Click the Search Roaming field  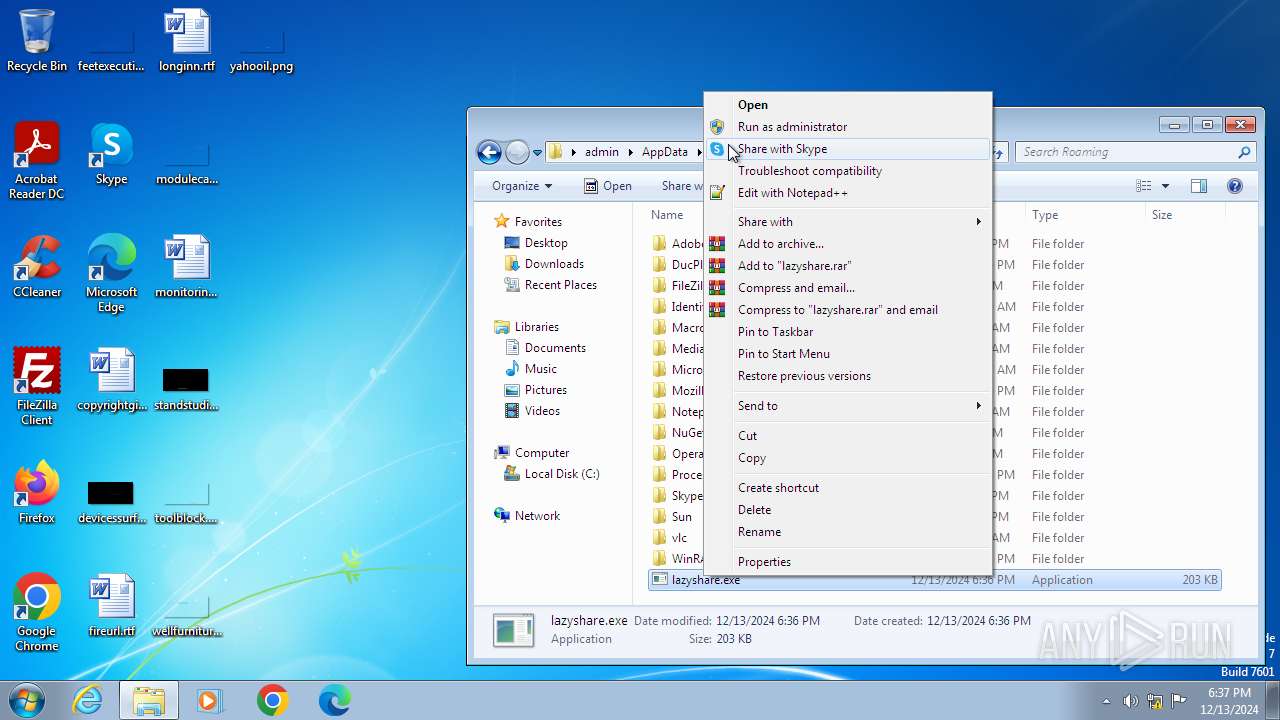pos(1135,152)
